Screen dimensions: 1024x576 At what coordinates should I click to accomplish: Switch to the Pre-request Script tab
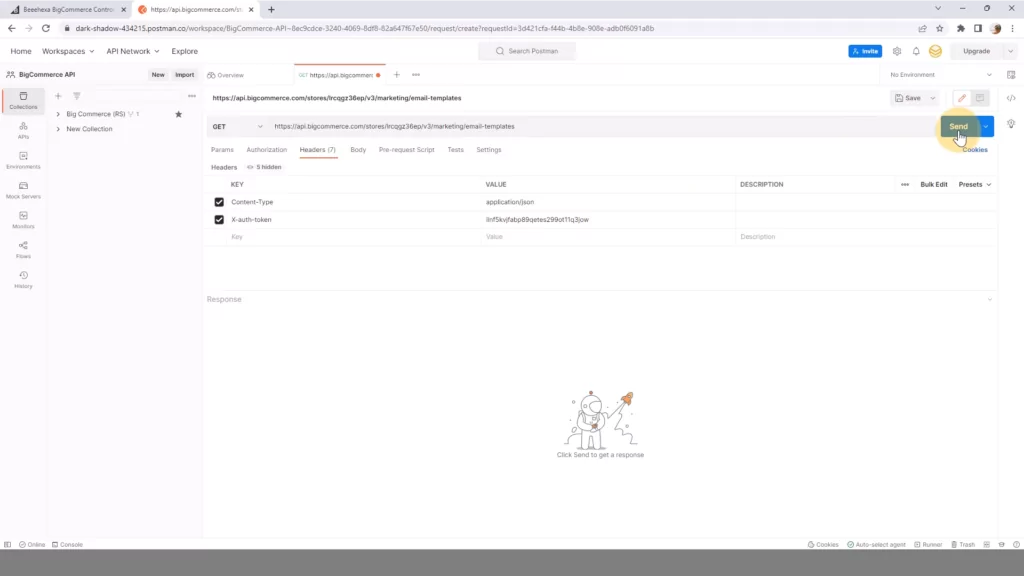point(406,150)
